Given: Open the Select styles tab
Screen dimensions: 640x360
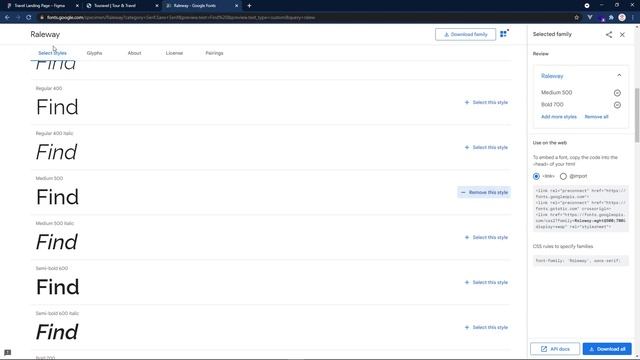Looking at the screenshot, I should (x=52, y=53).
